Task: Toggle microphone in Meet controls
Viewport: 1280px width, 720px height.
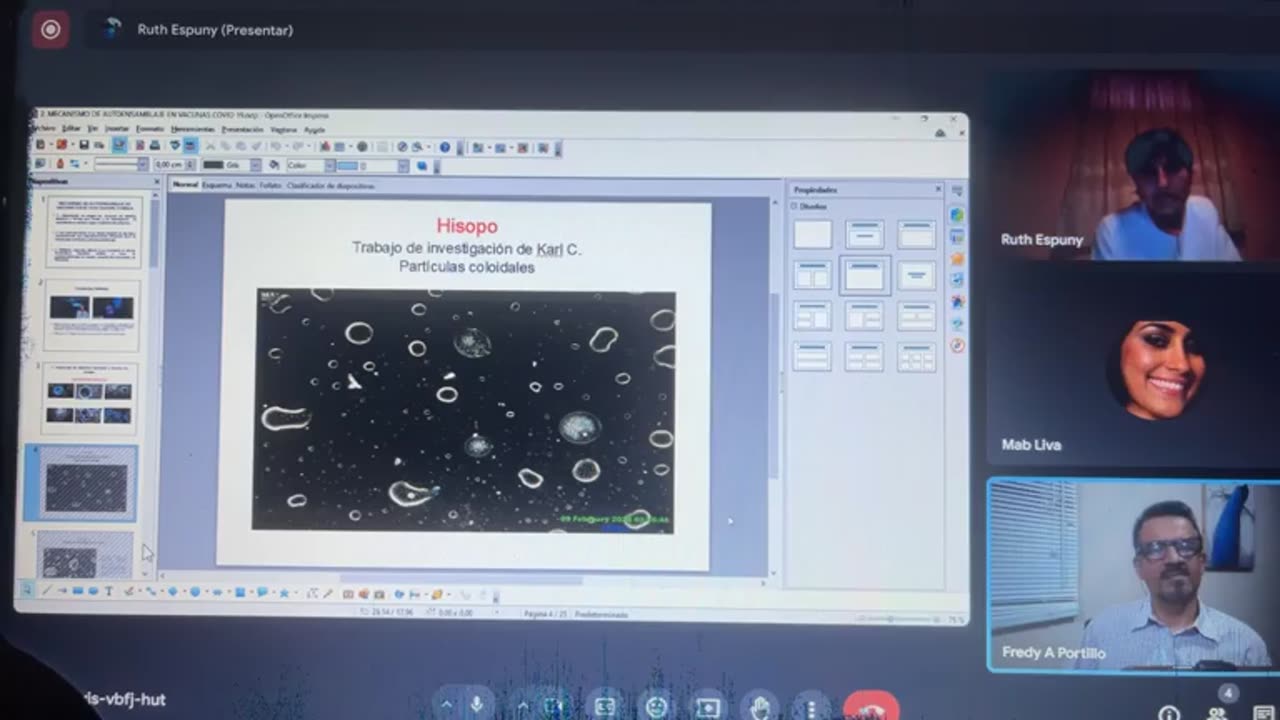Action: (x=477, y=706)
